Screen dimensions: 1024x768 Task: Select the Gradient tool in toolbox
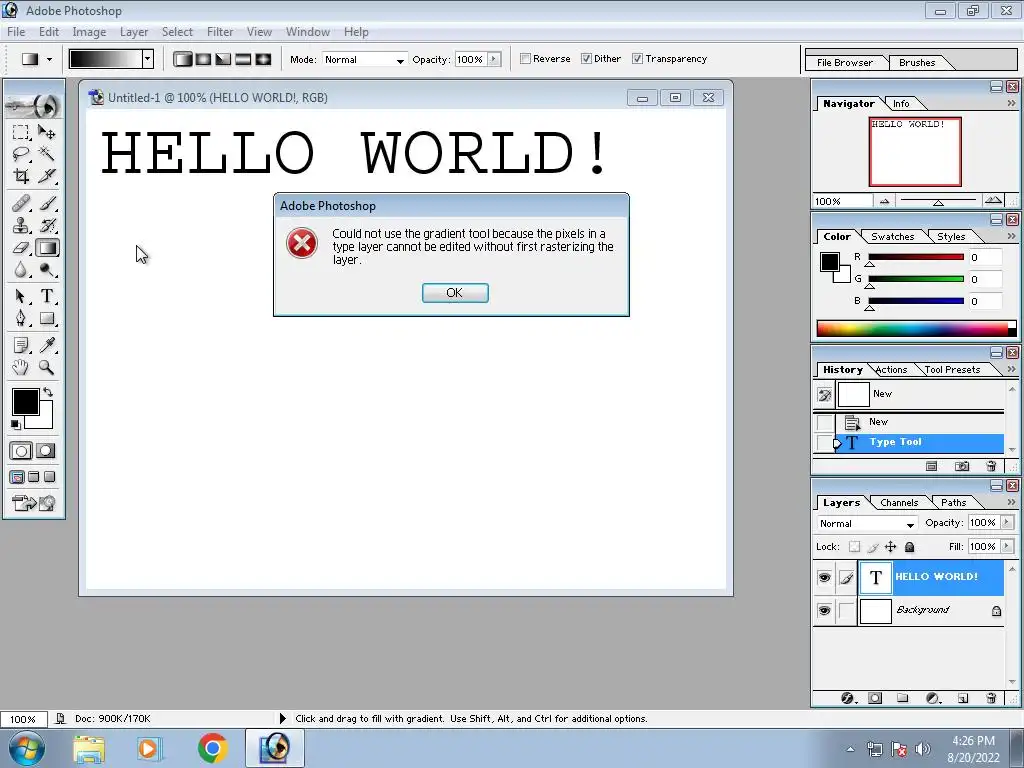[x=47, y=248]
